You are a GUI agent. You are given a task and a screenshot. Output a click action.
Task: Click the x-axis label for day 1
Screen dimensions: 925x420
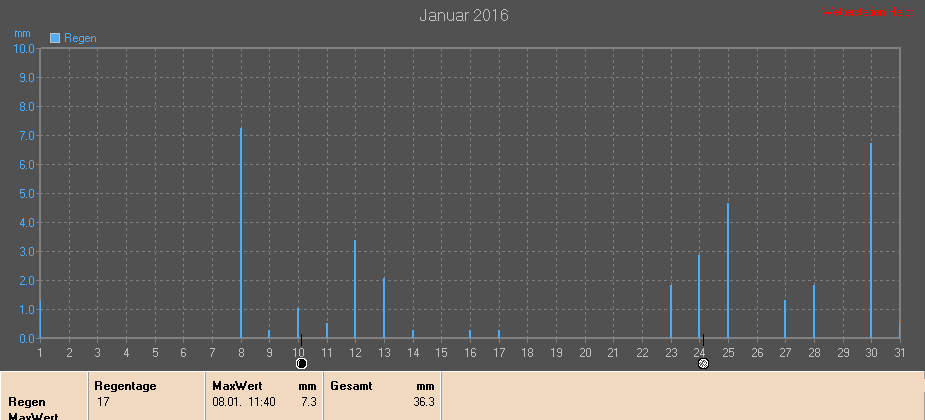(40, 353)
